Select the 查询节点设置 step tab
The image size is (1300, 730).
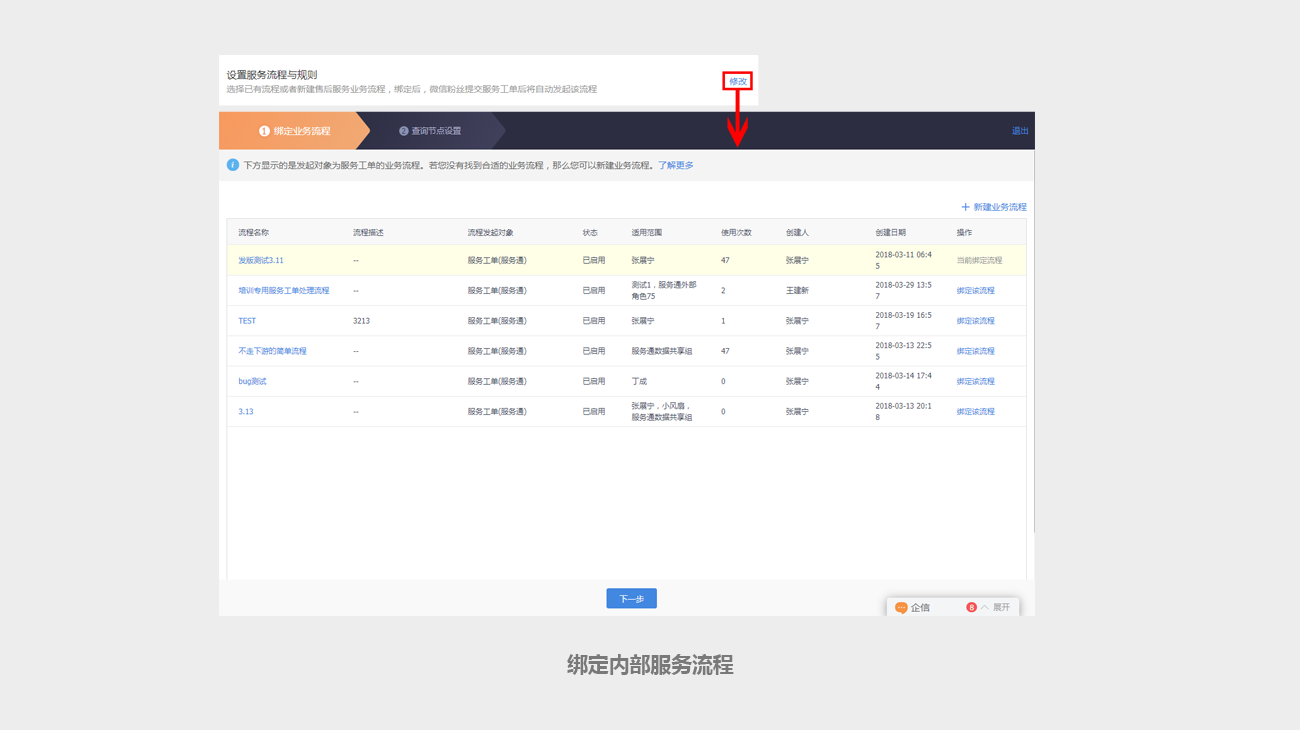coord(431,131)
